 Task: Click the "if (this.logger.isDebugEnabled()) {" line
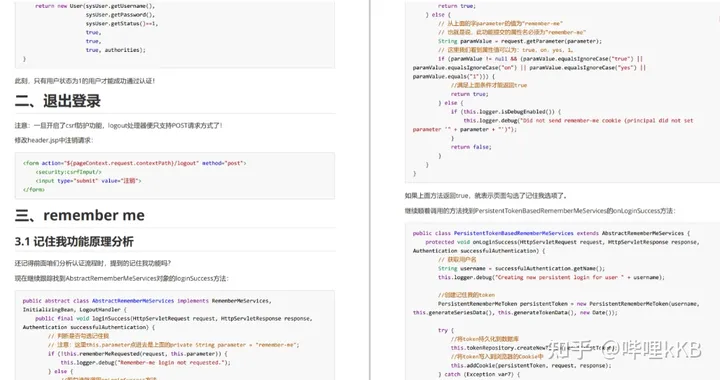[506, 111]
